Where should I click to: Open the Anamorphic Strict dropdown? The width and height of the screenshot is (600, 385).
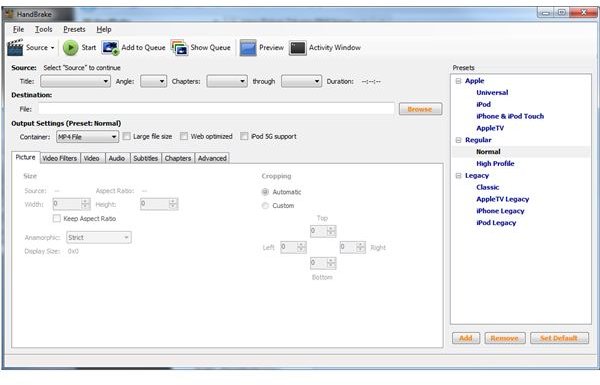click(99, 238)
